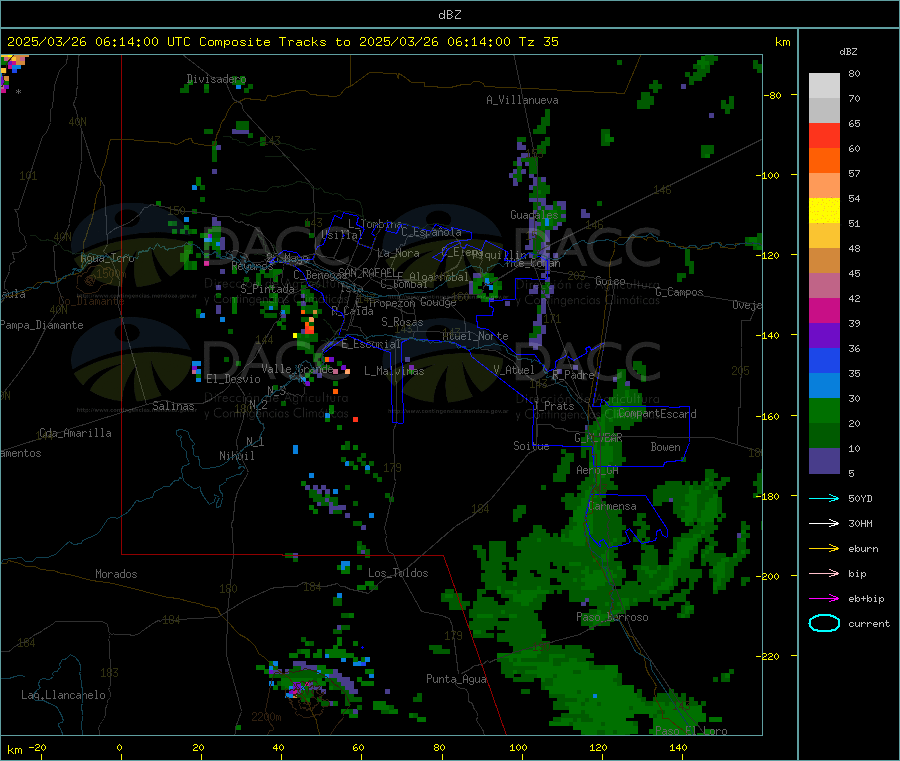Click the dusty pink 45 dBZ swatch
The image size is (900, 761).
(x=824, y=285)
